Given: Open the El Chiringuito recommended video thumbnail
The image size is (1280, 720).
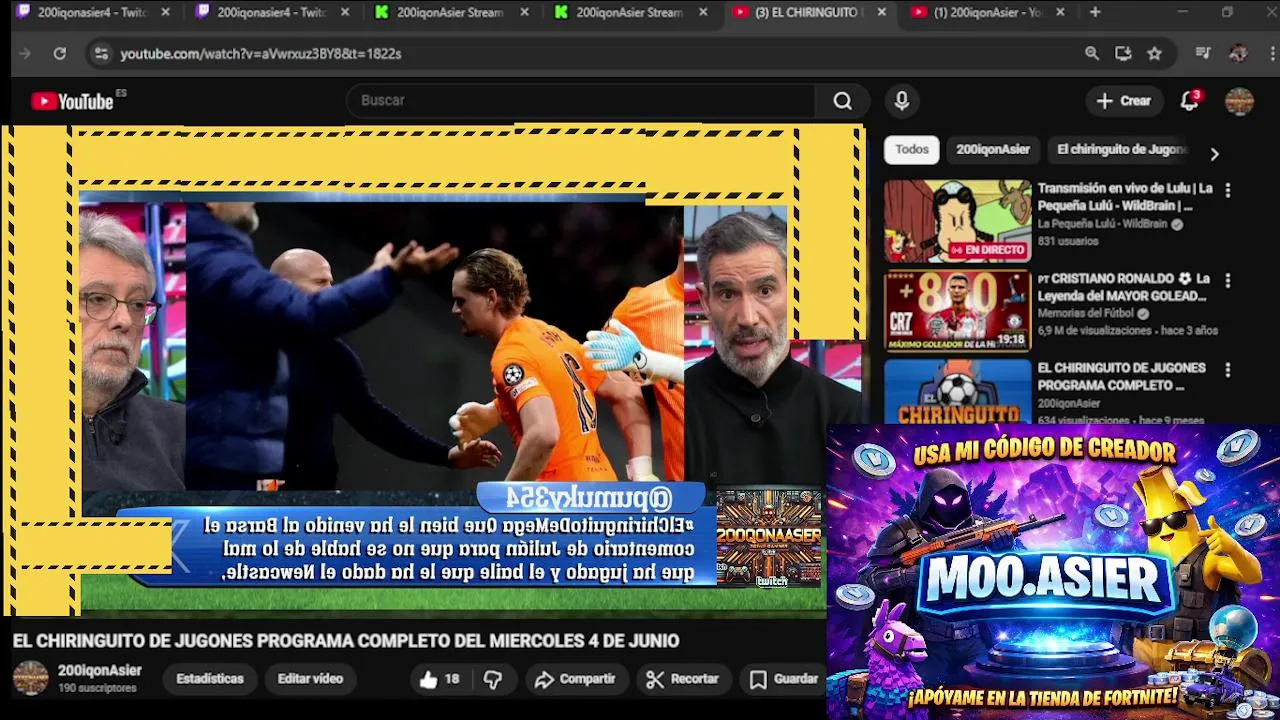Looking at the screenshot, I should pyautogui.click(x=957, y=391).
